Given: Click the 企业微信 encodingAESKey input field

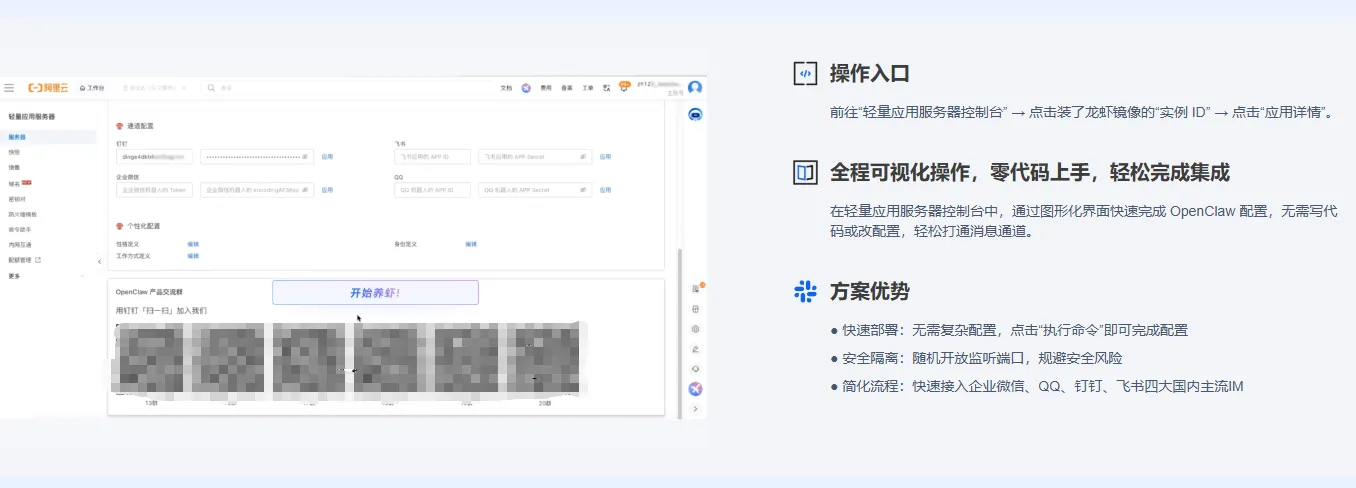Looking at the screenshot, I should [257, 190].
